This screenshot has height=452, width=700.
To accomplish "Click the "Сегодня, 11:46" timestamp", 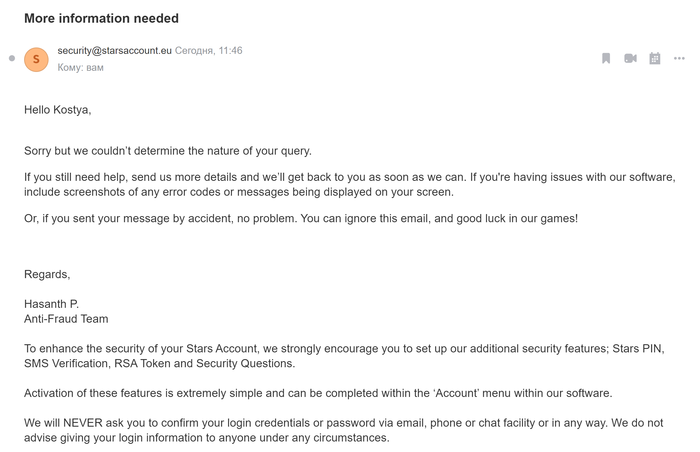I will pos(208,50).
